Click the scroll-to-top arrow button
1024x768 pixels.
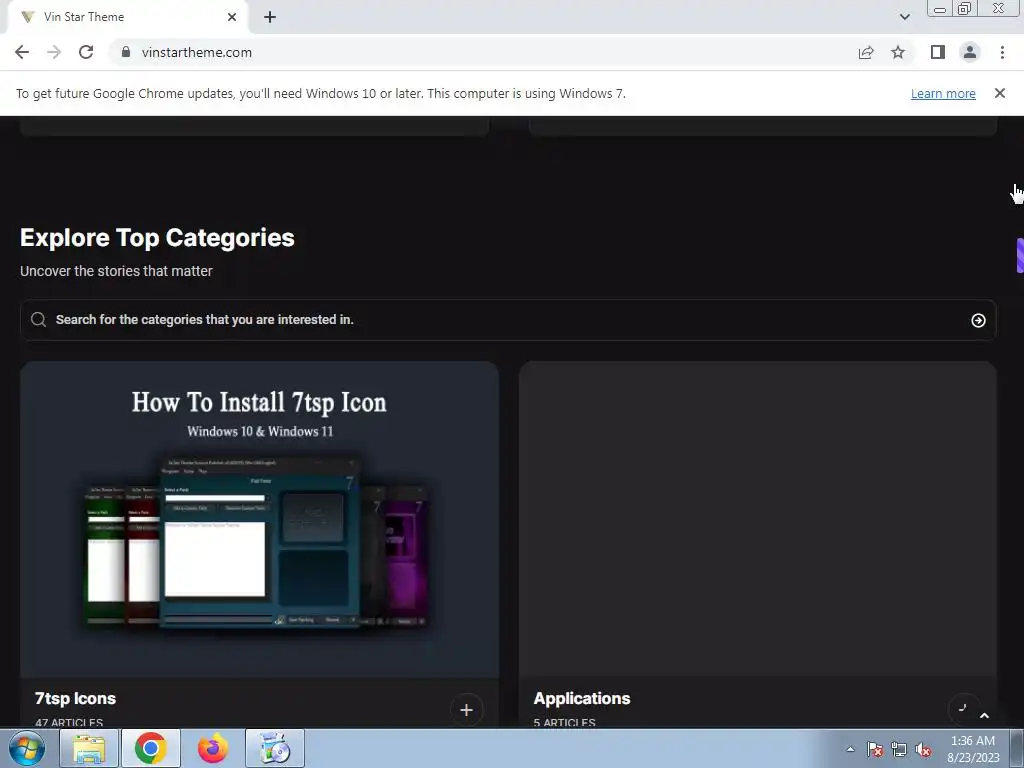(x=984, y=716)
